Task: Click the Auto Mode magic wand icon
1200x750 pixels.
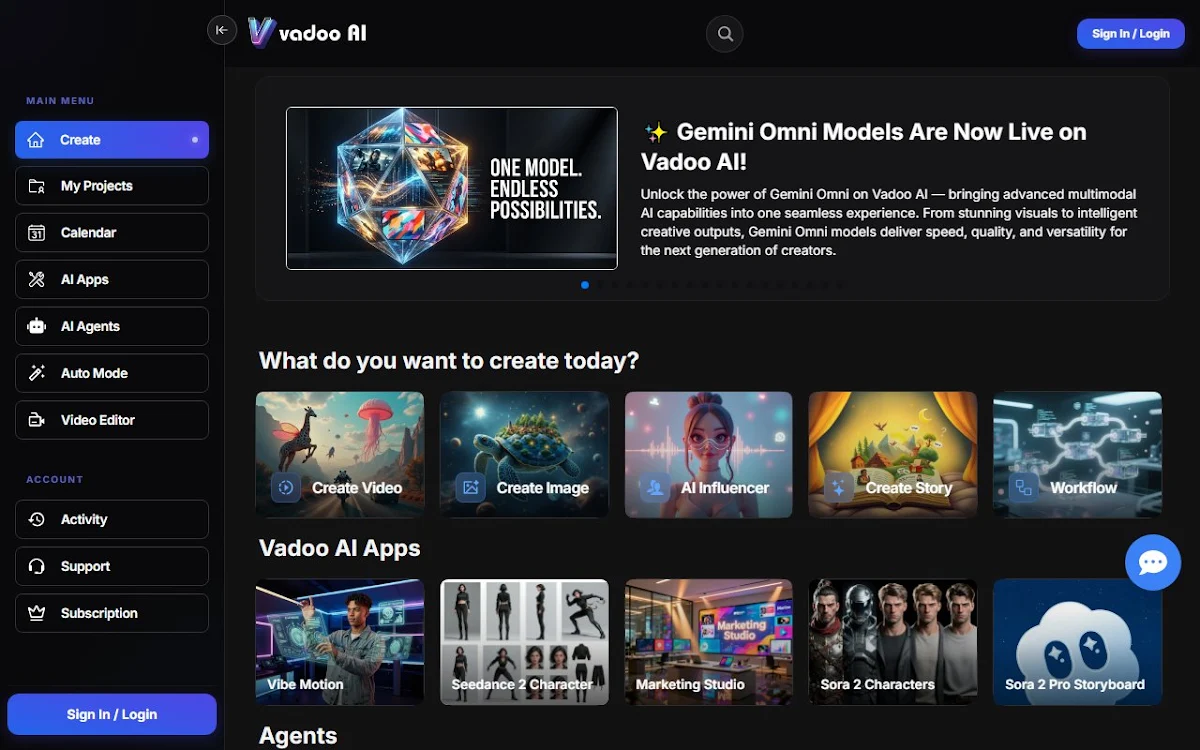Action: coord(37,373)
